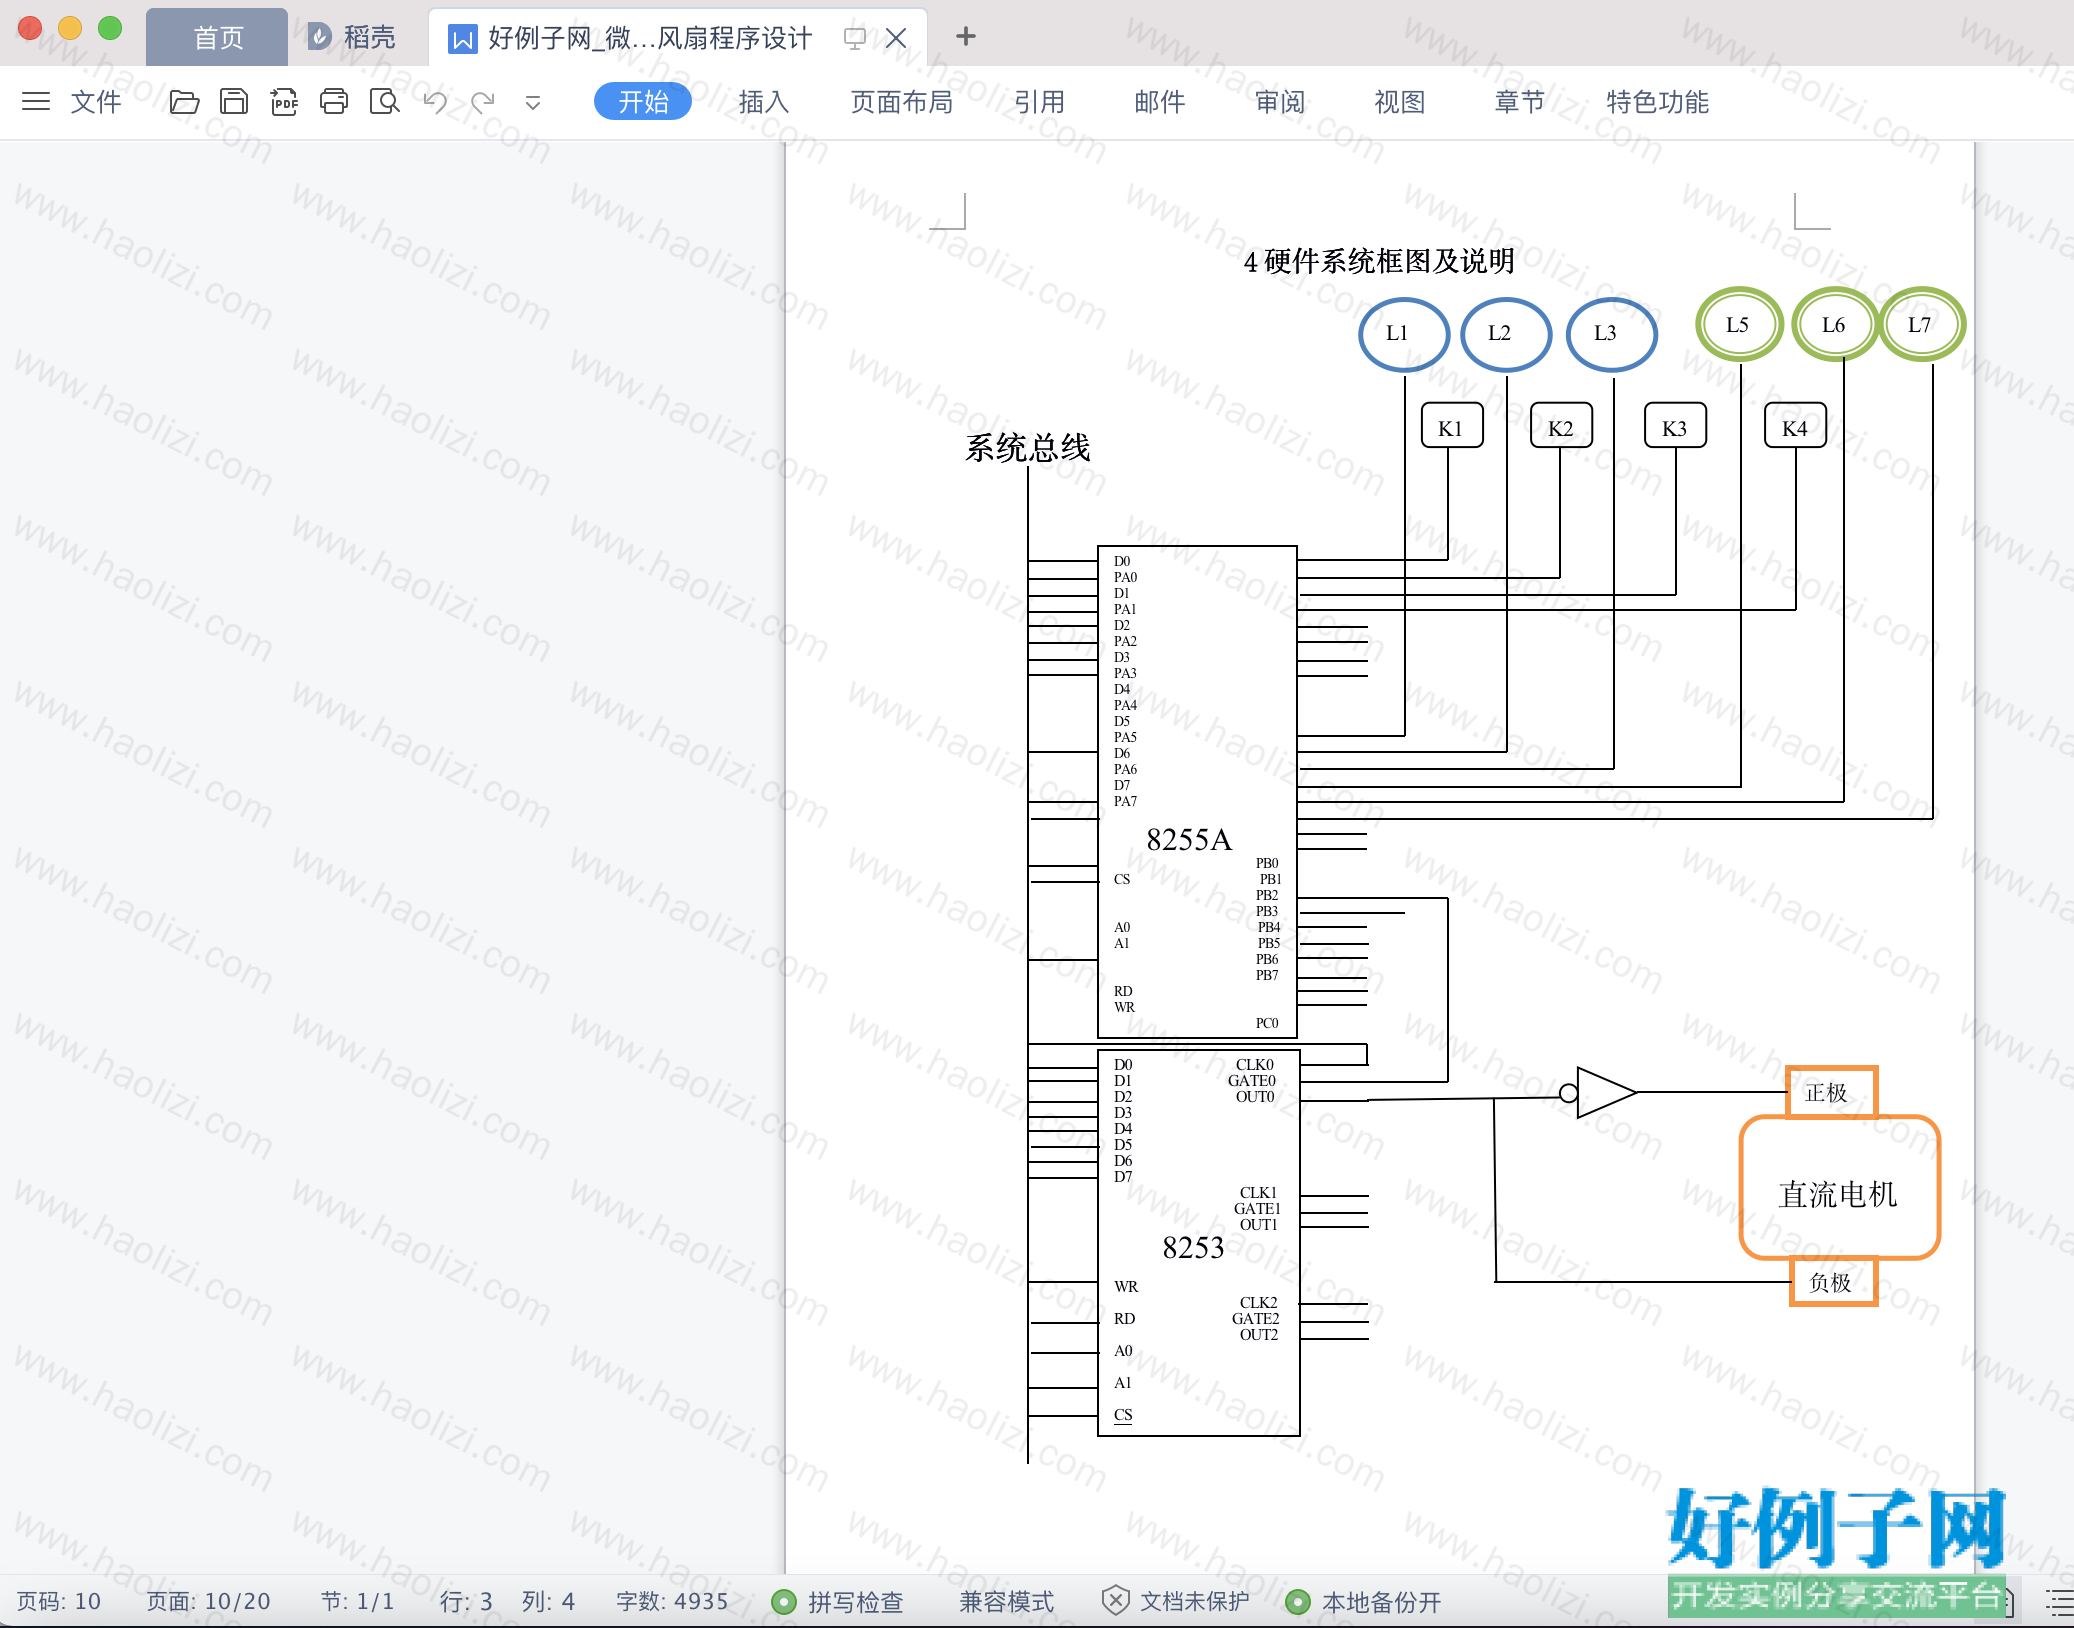Switch to the 插入 tab
The width and height of the screenshot is (2074, 1628).
point(764,101)
